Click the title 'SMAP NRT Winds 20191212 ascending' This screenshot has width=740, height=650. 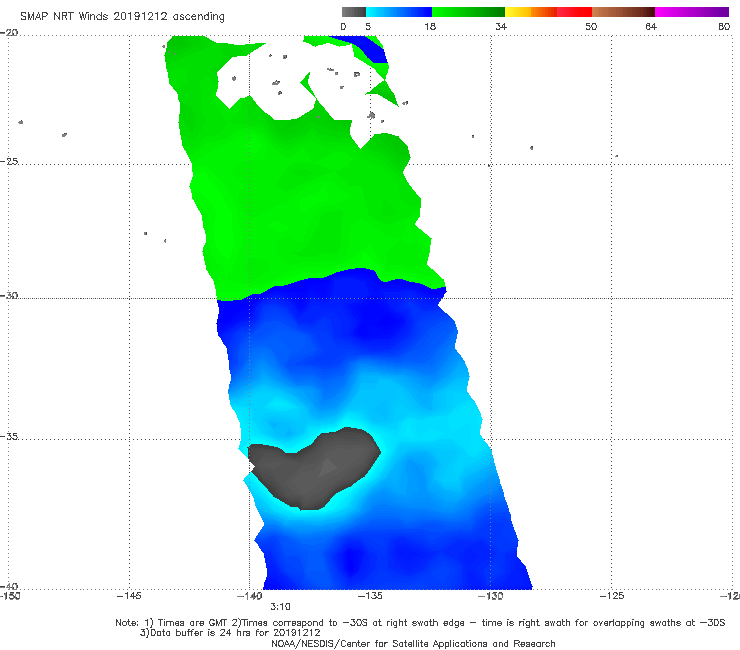(122, 17)
